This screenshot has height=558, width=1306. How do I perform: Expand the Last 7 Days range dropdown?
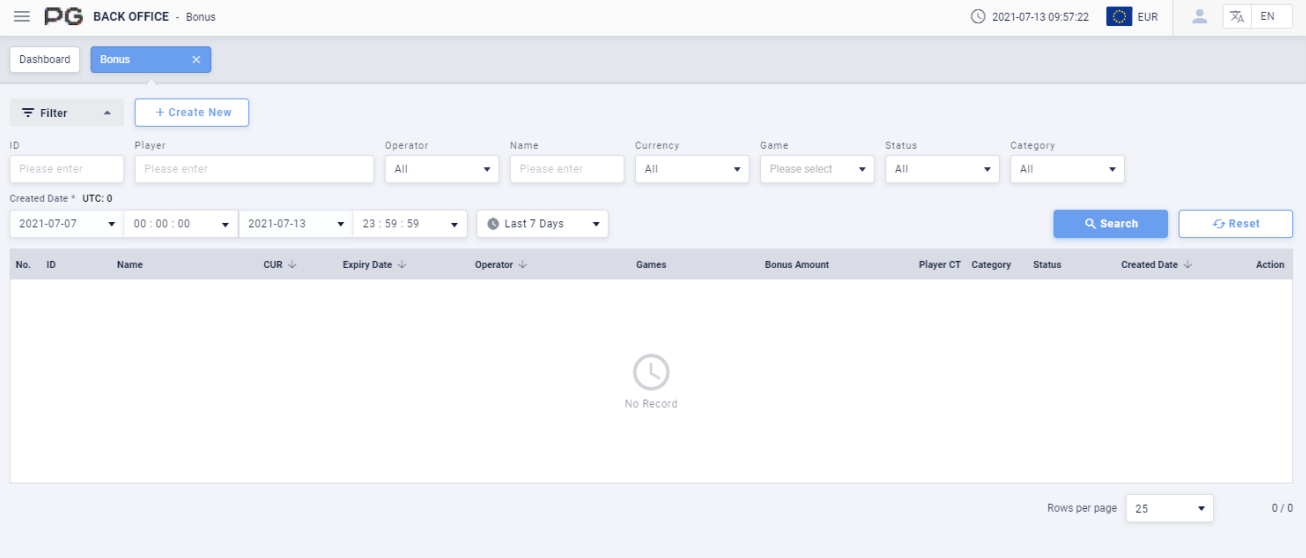pos(542,224)
